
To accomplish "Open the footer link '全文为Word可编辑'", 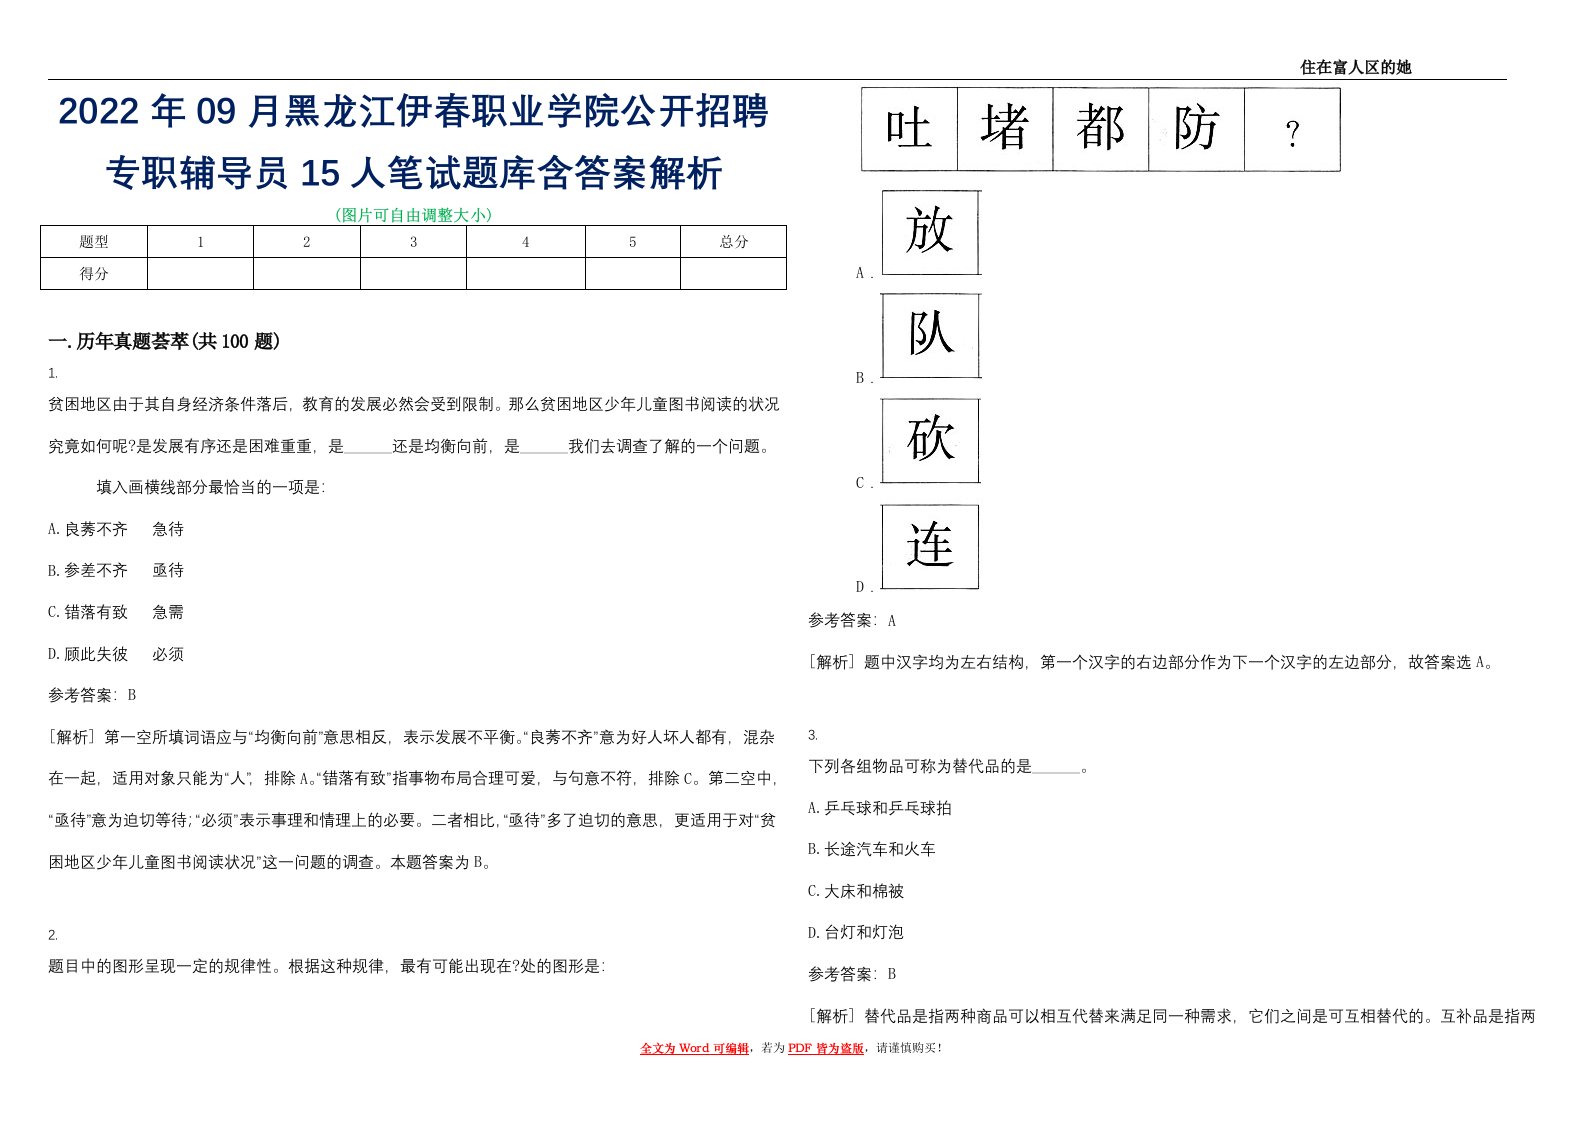I will (694, 1048).
